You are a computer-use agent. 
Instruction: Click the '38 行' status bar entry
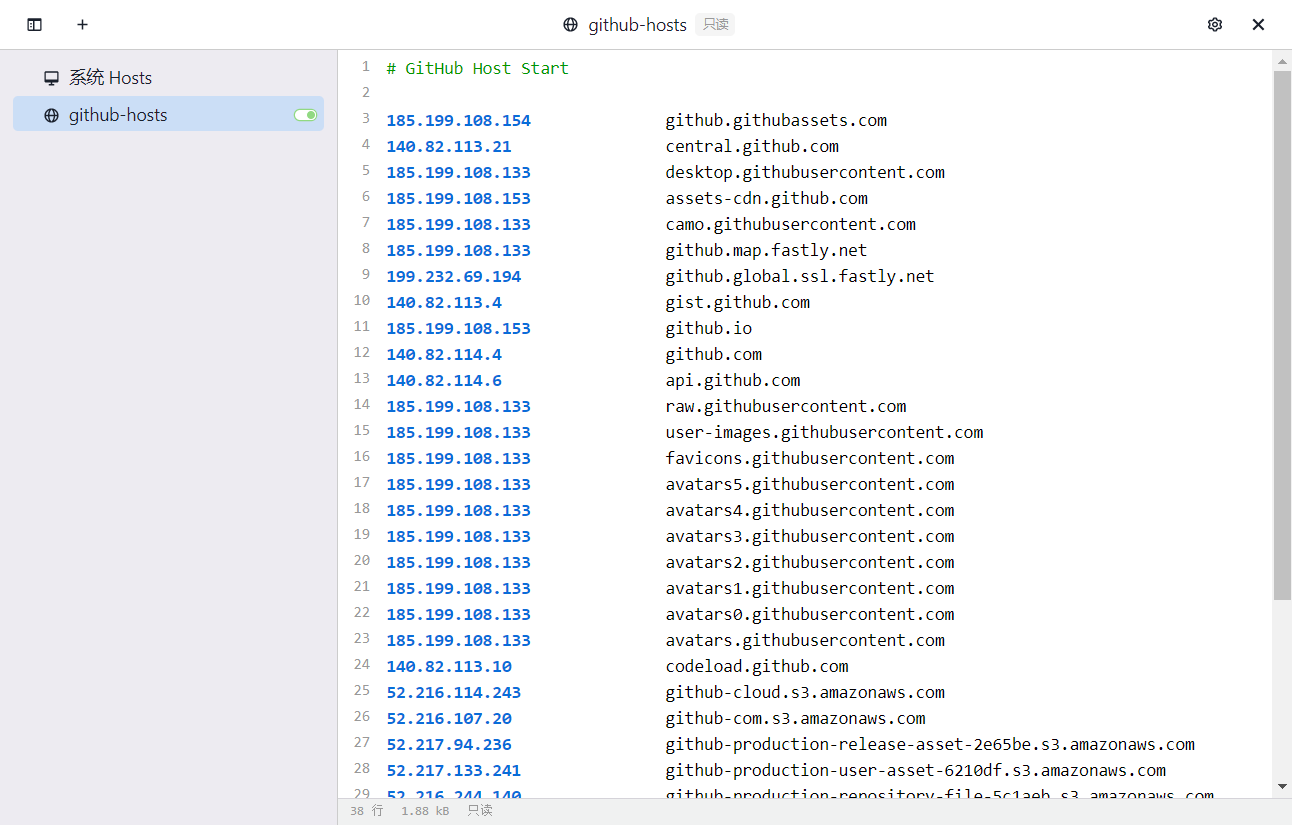[x=366, y=811]
